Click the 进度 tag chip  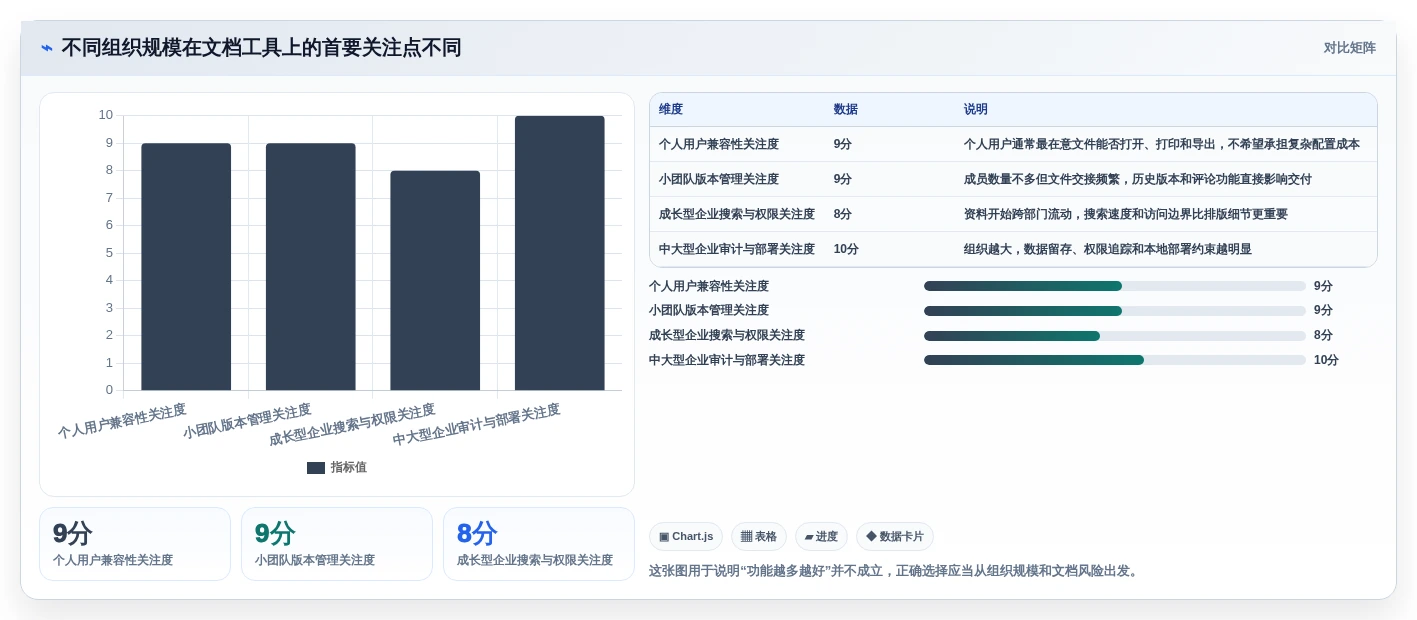pos(821,537)
